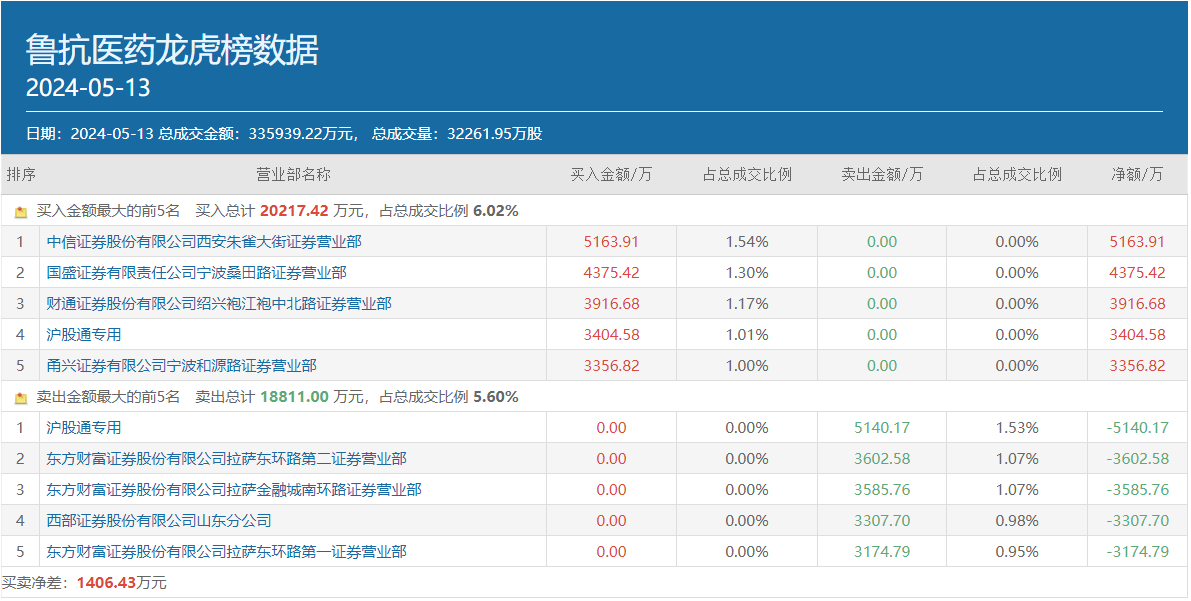Click 沪股通专用 in the sell list
This screenshot has width=1191, height=601.
coord(84,428)
